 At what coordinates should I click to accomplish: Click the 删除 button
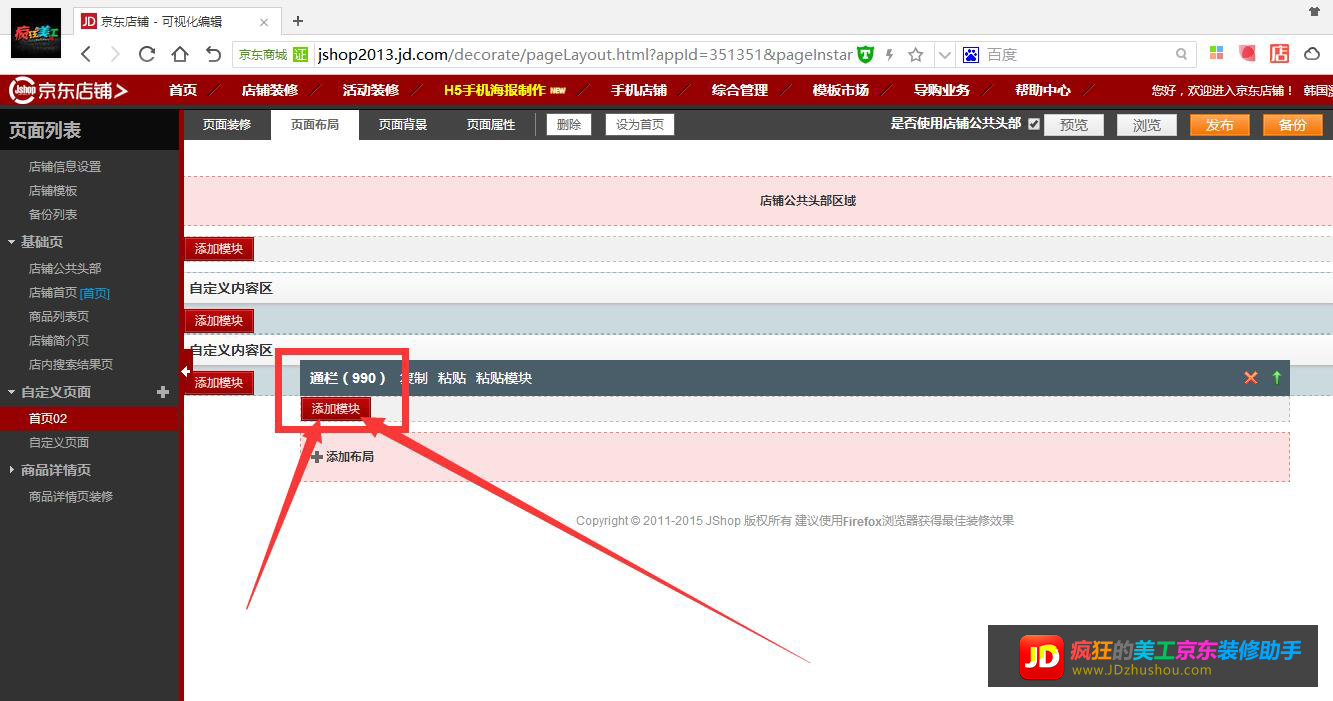click(x=569, y=125)
